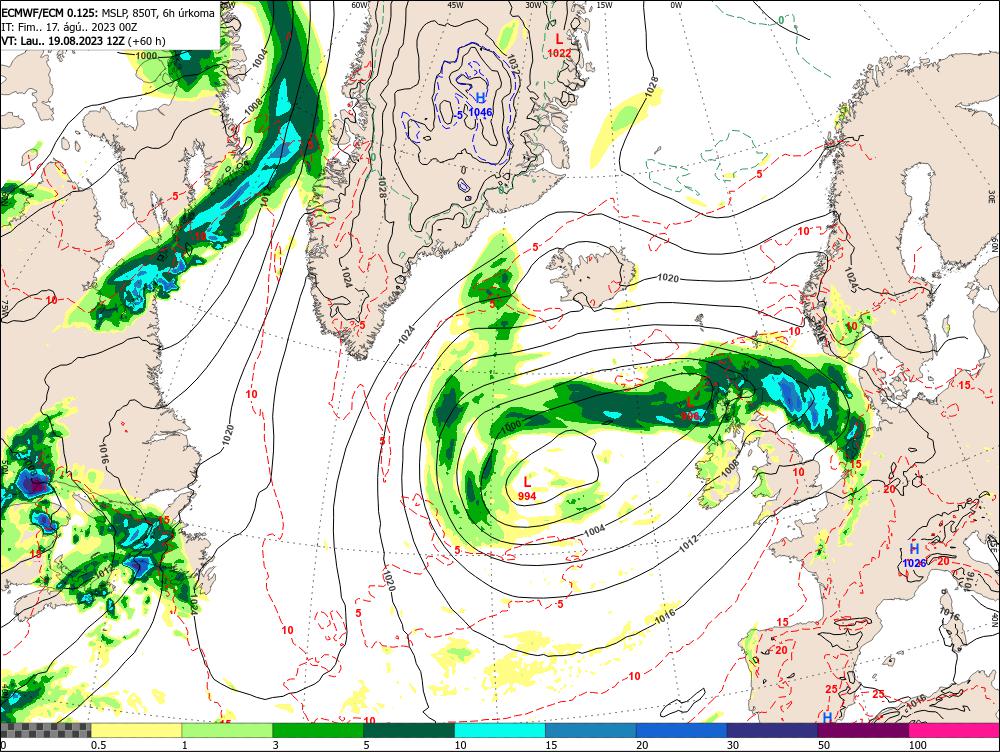The width and height of the screenshot is (1000, 752).
Task: Click the '50' legend scale value
Action: pos(824,745)
